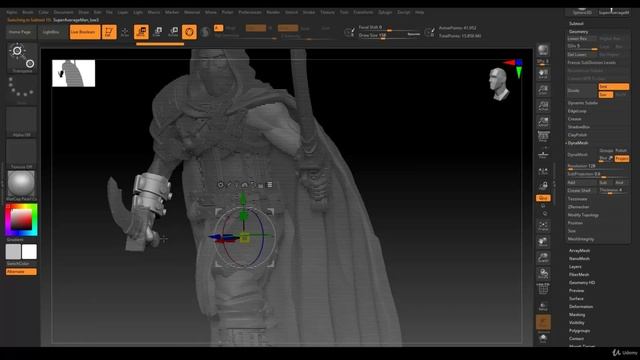Click the orange Solo mode icon
The width and height of the screenshot is (640, 360).
pyautogui.click(x=543, y=322)
